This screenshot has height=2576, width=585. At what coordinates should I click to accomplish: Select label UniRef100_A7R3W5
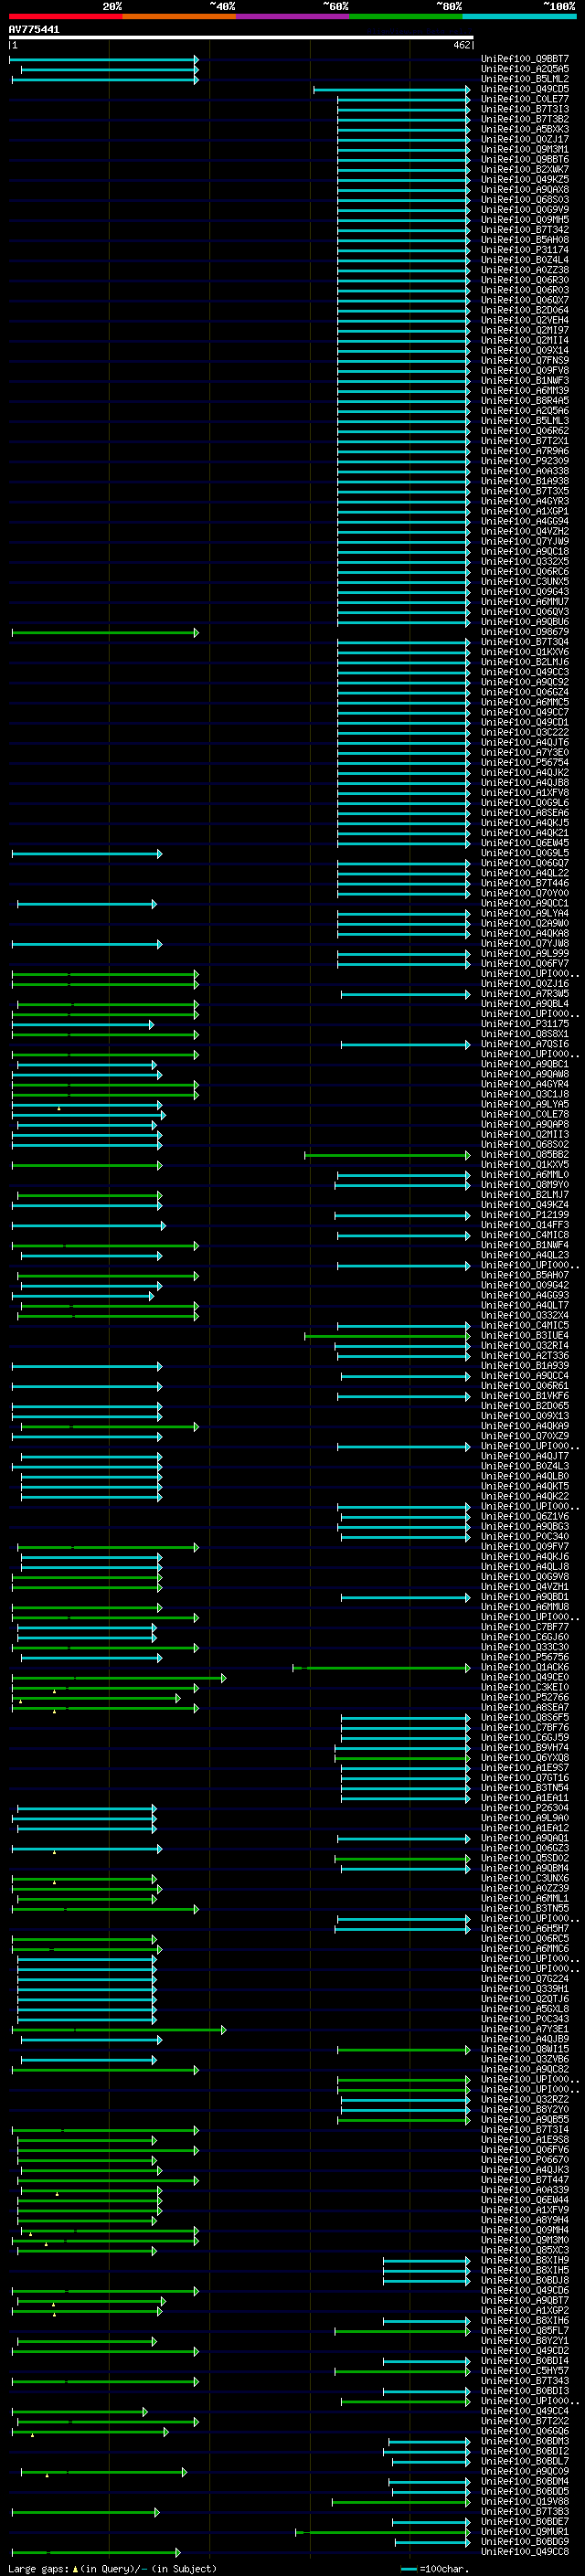click(x=524, y=994)
